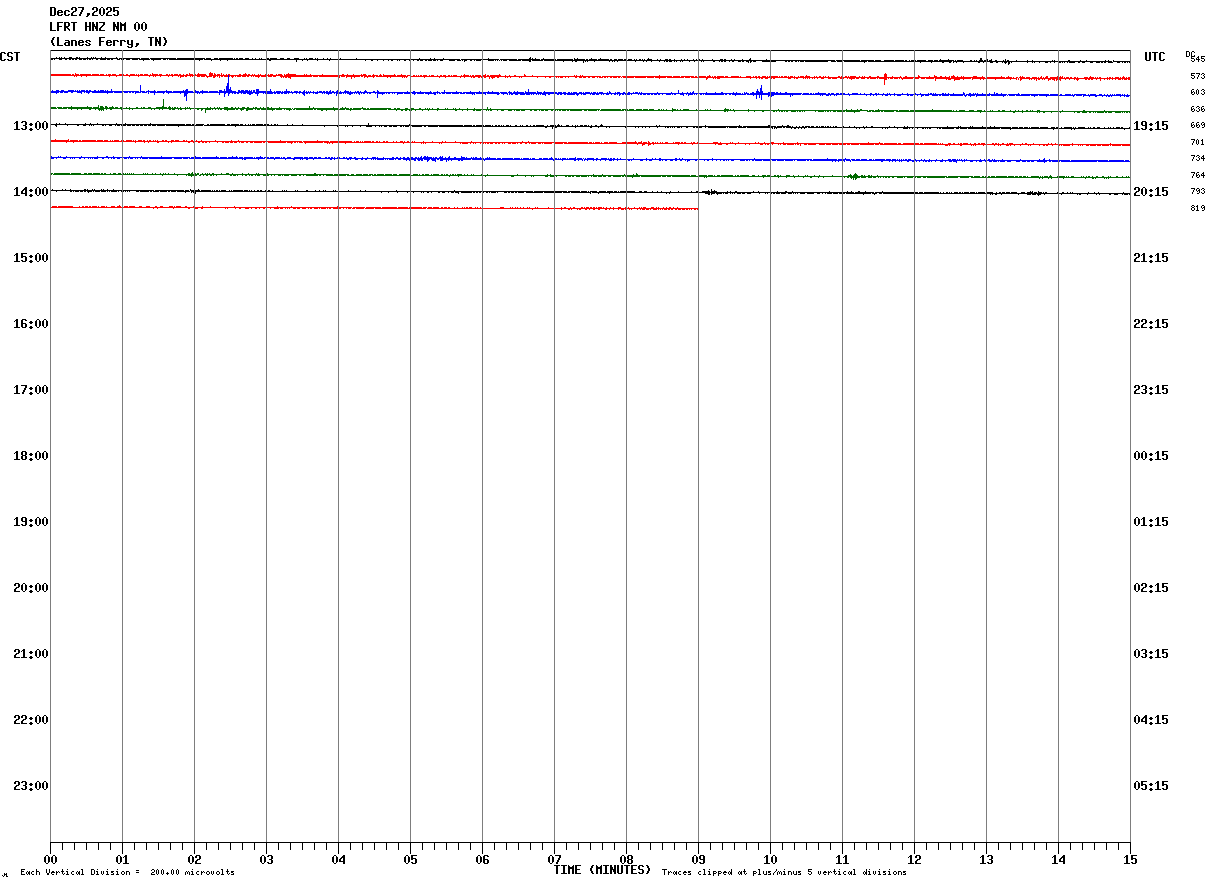Click the DC offset value 603

(x=1198, y=92)
